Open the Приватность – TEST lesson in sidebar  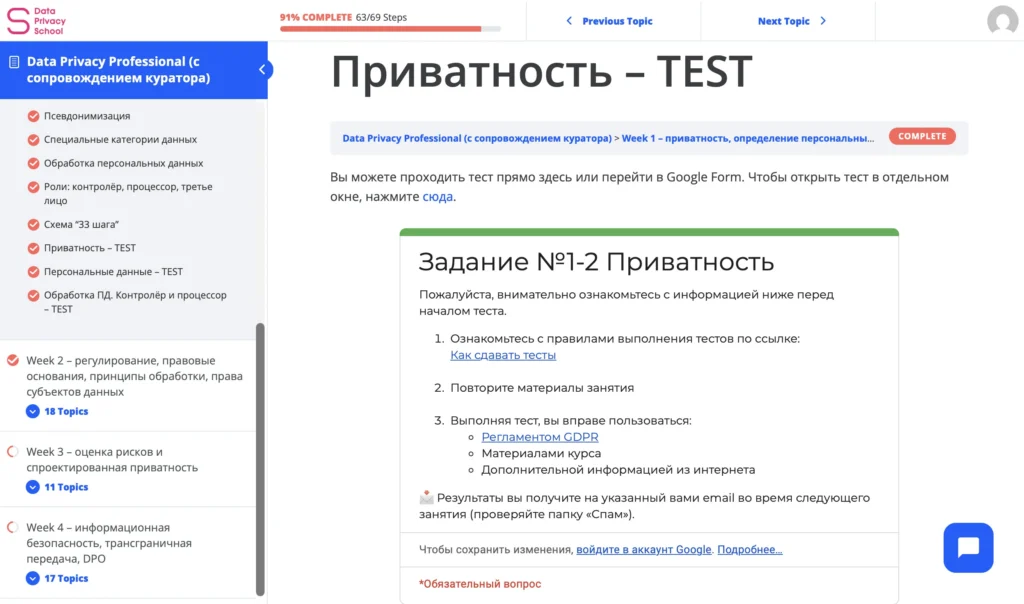[89, 248]
